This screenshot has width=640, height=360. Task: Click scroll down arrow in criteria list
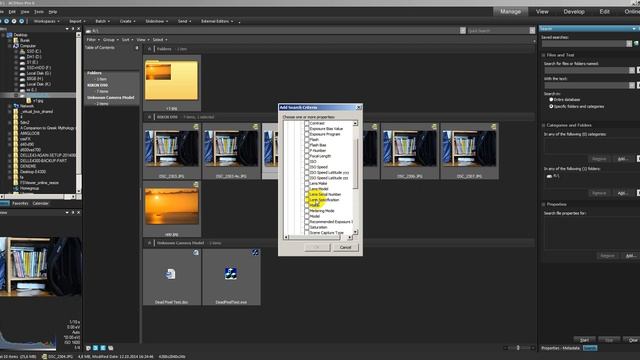point(355,232)
